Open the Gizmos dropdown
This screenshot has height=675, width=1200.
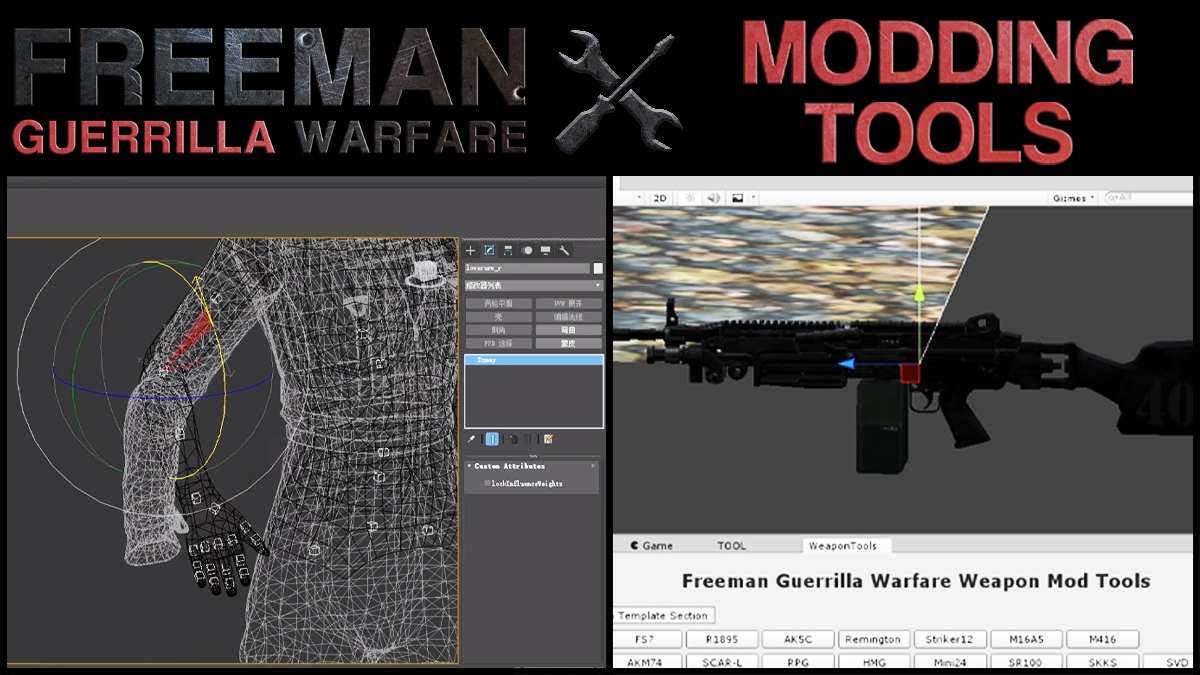[x=1074, y=198]
